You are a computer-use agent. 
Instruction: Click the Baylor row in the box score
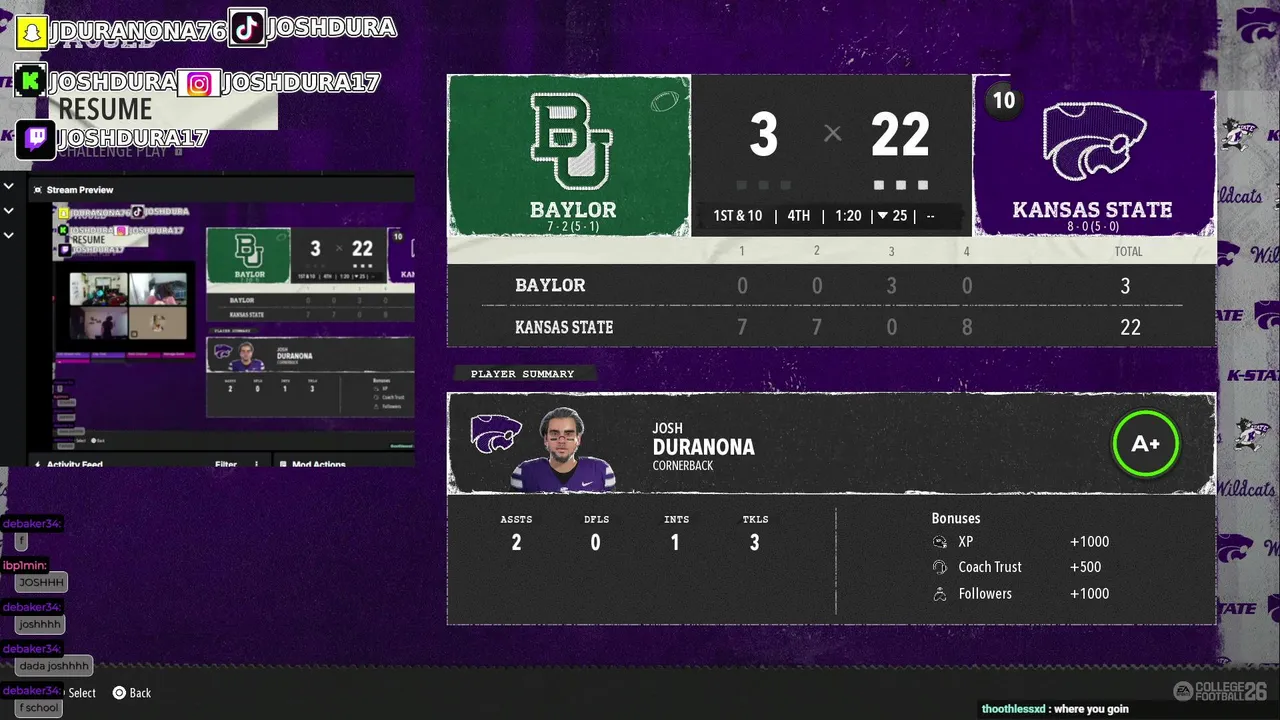831,286
